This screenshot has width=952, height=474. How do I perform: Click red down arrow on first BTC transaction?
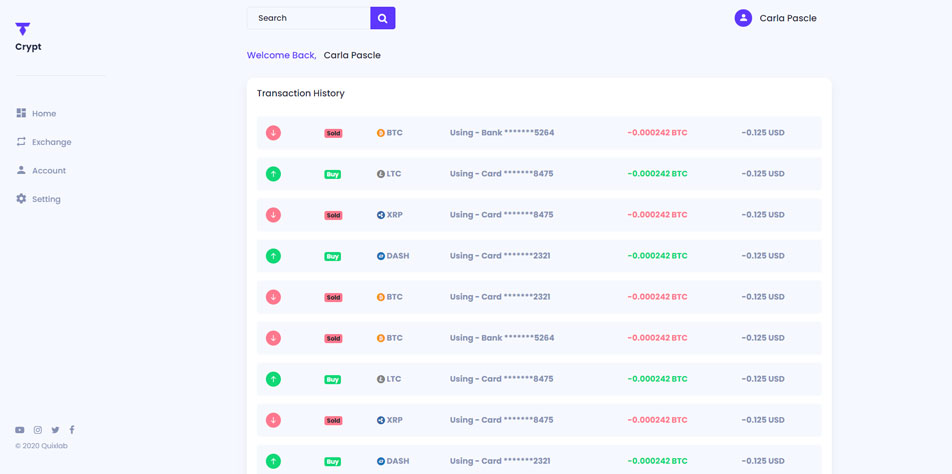(273, 133)
